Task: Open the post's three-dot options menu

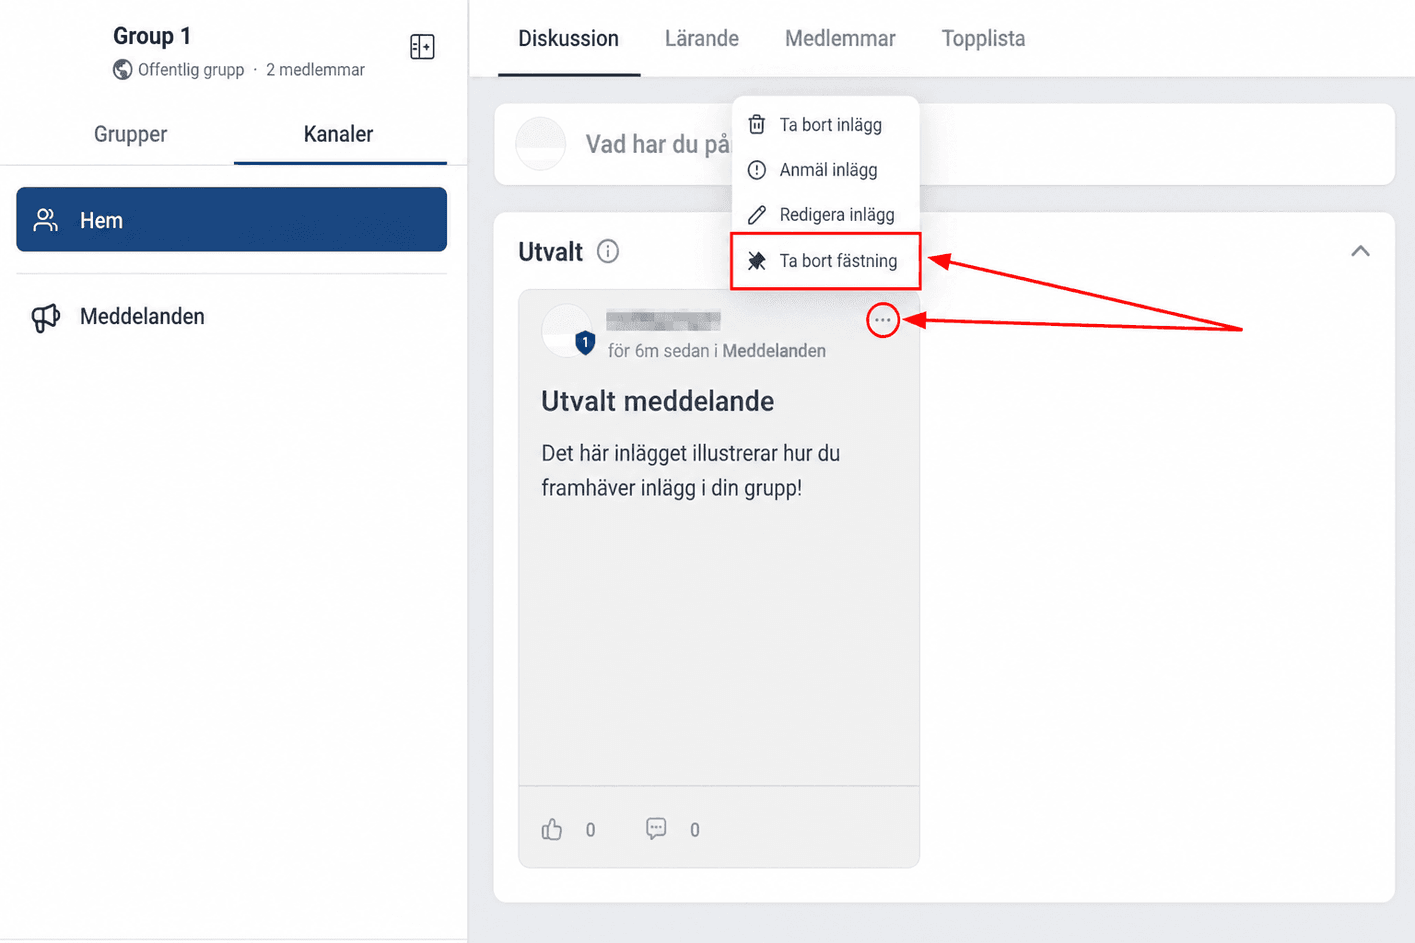Action: (882, 320)
